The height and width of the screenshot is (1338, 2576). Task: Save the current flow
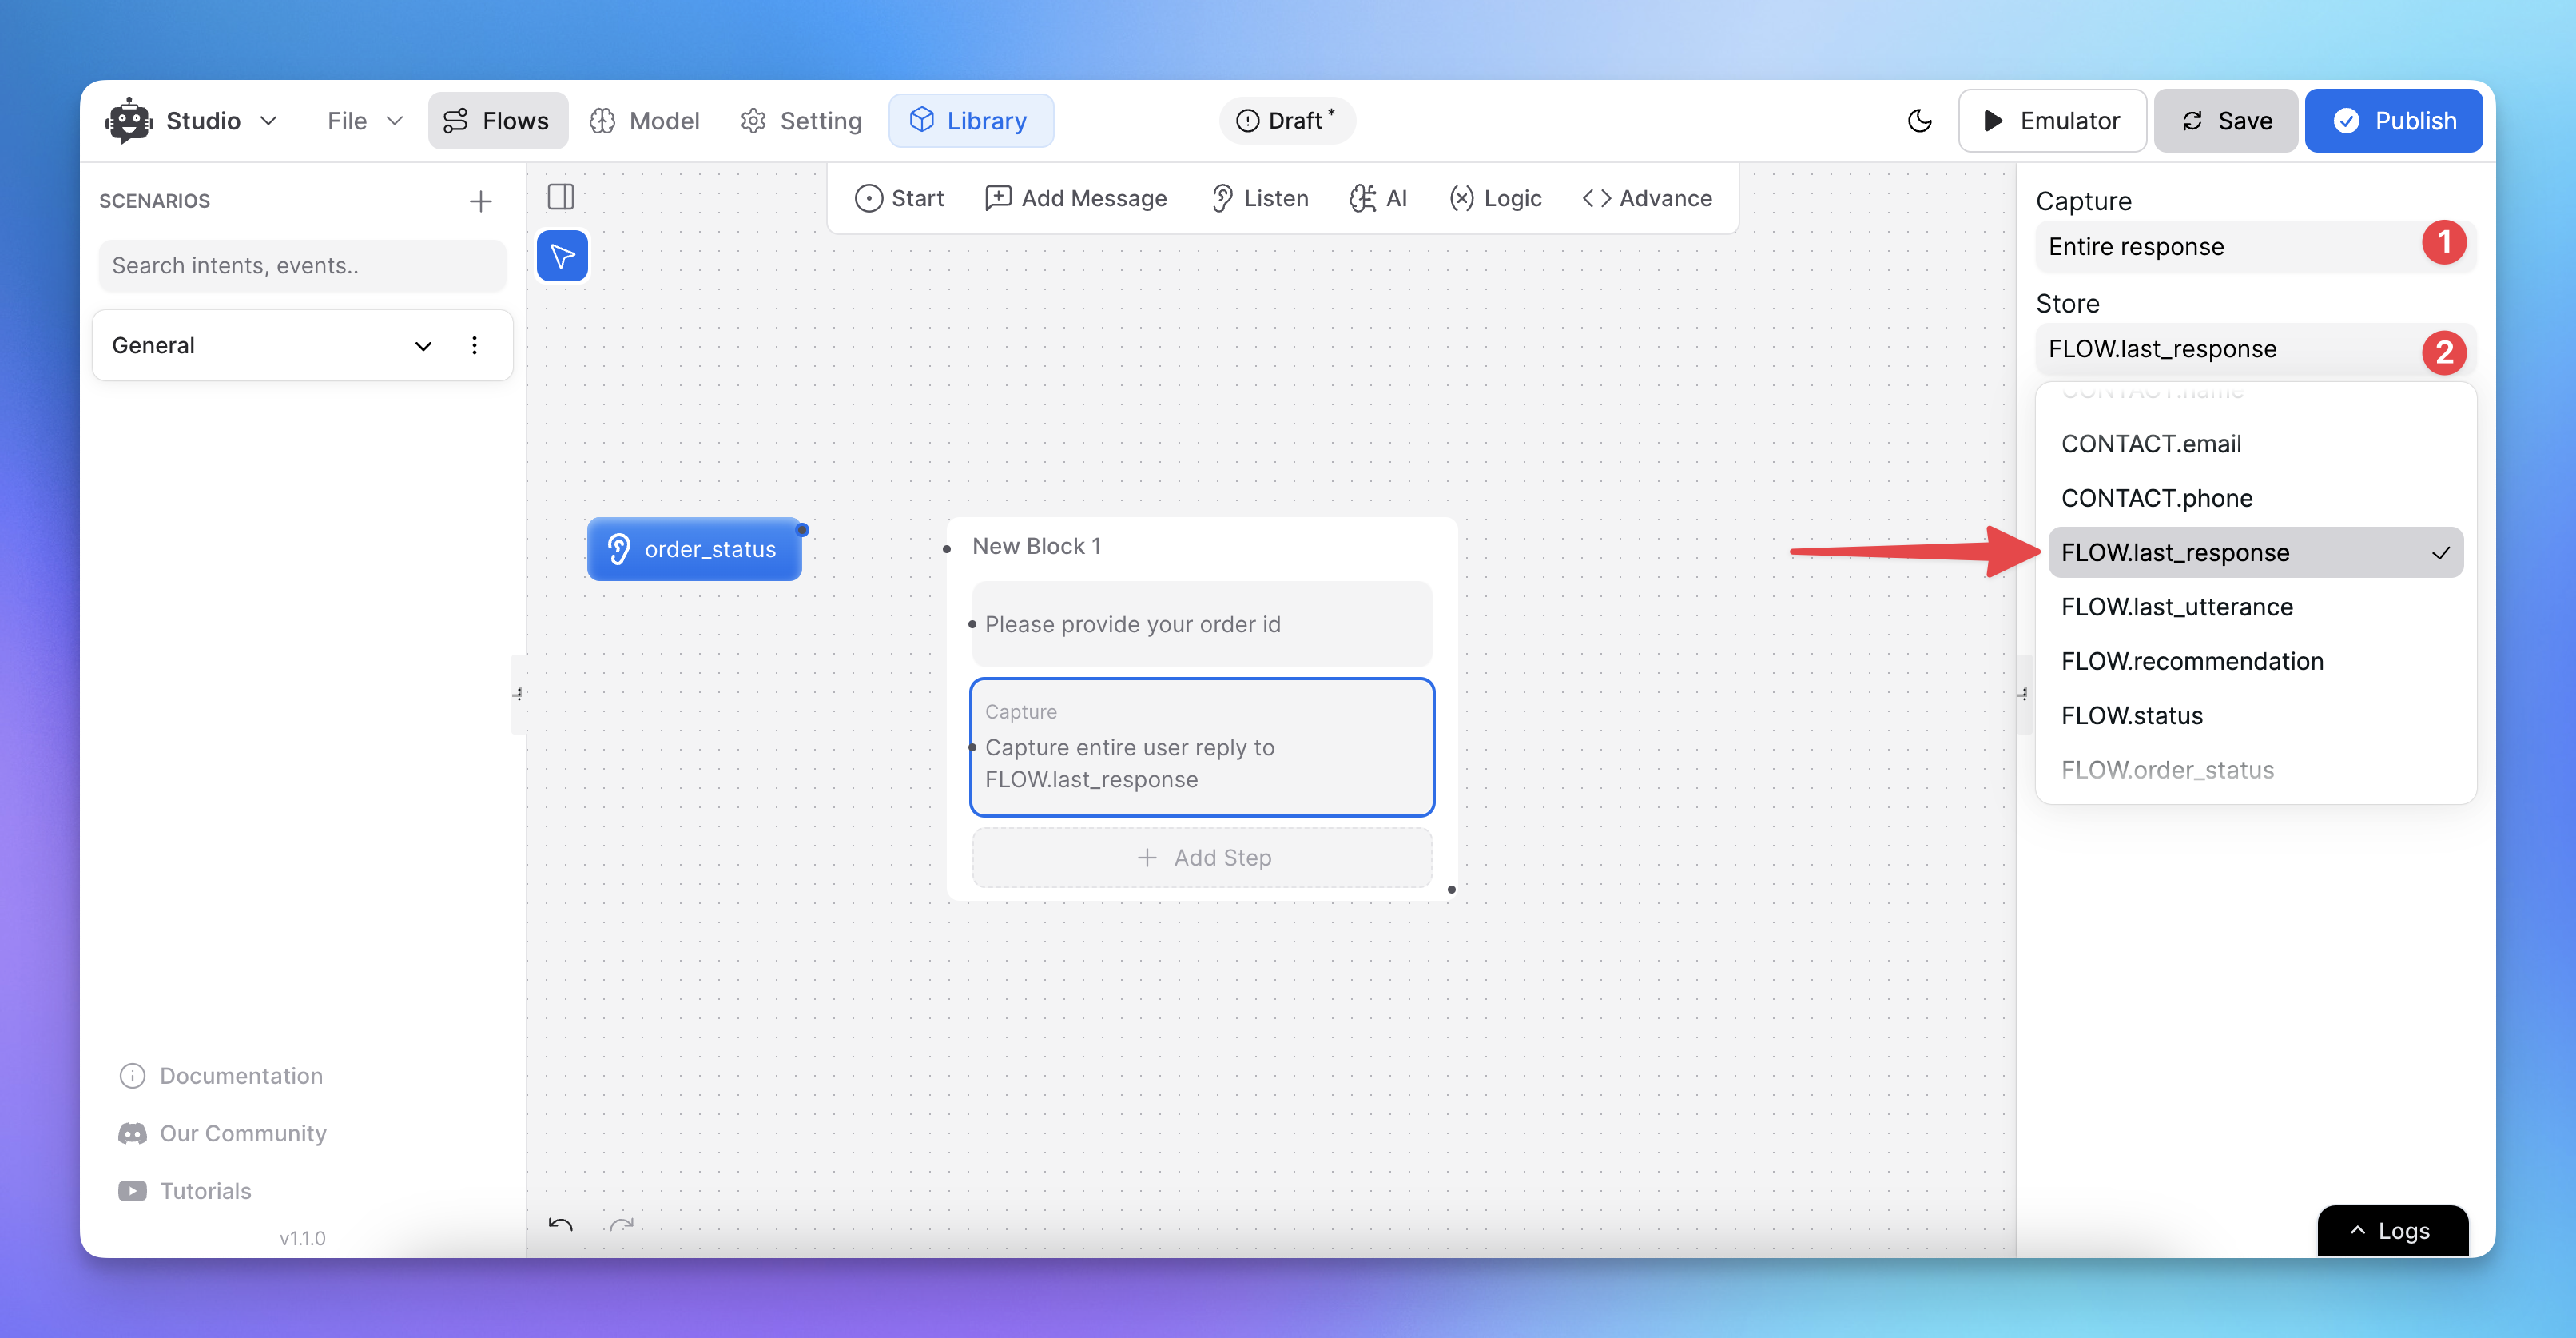coord(2226,121)
